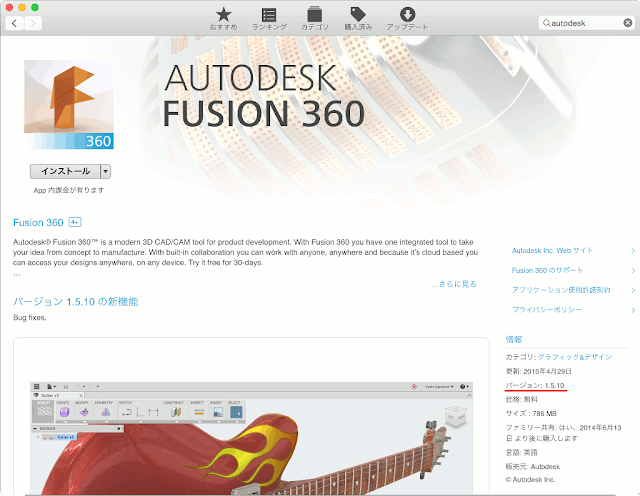This screenshot has width=640, height=496.
Task: Click the 4+ age rating badge
Action: [x=75, y=222]
